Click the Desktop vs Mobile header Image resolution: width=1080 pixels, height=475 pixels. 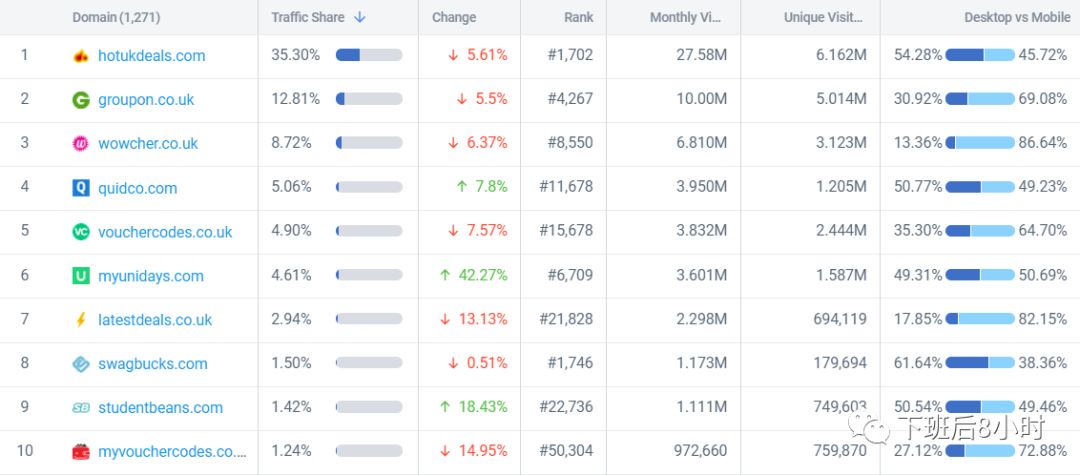1016,17
